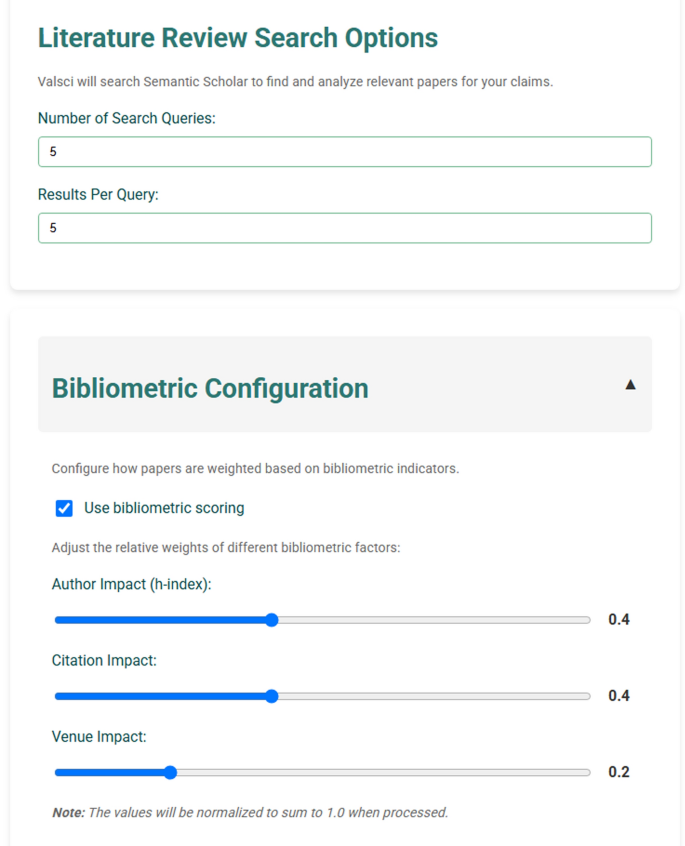685x846 pixels.
Task: Click the Citation Impact slider handle
Action: 272,696
